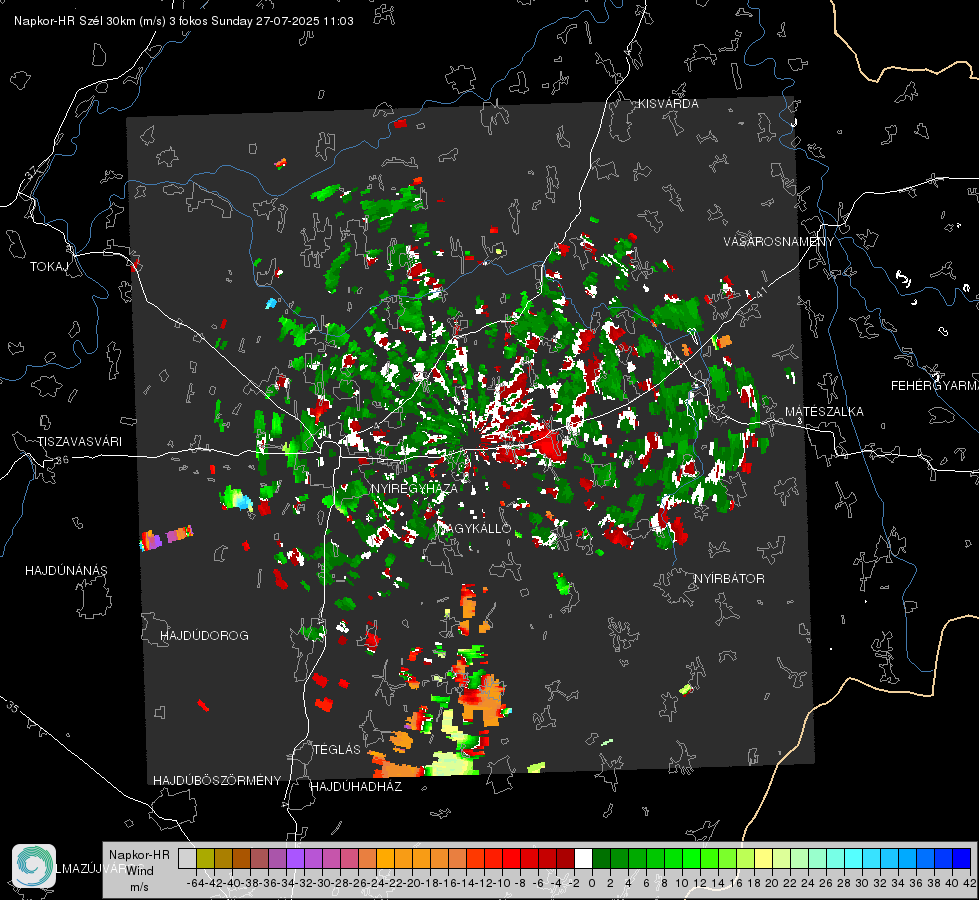
Task: Click the HAJDÚNÁNÁS label
Action: coord(66,571)
